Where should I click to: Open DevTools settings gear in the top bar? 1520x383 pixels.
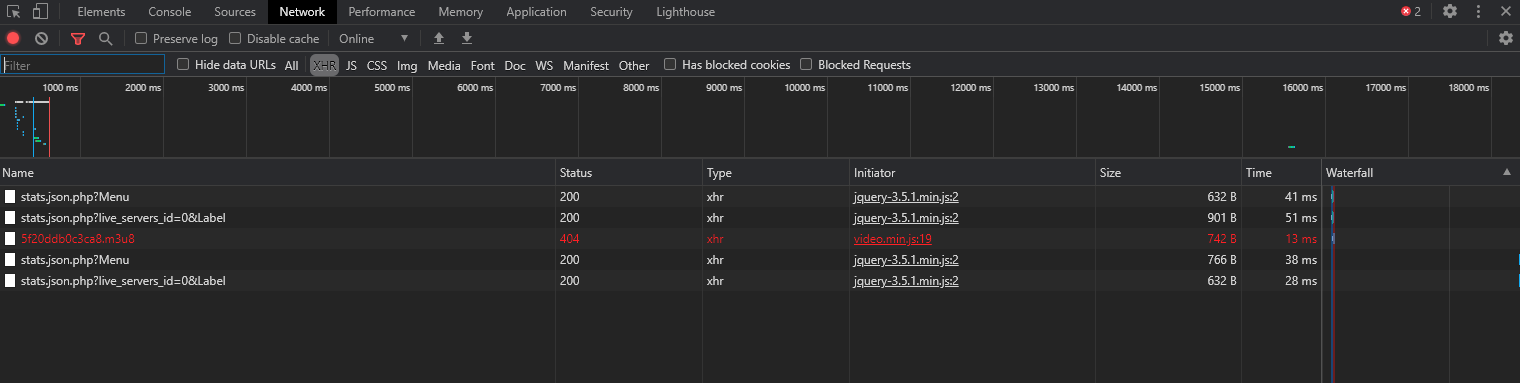coord(1449,12)
